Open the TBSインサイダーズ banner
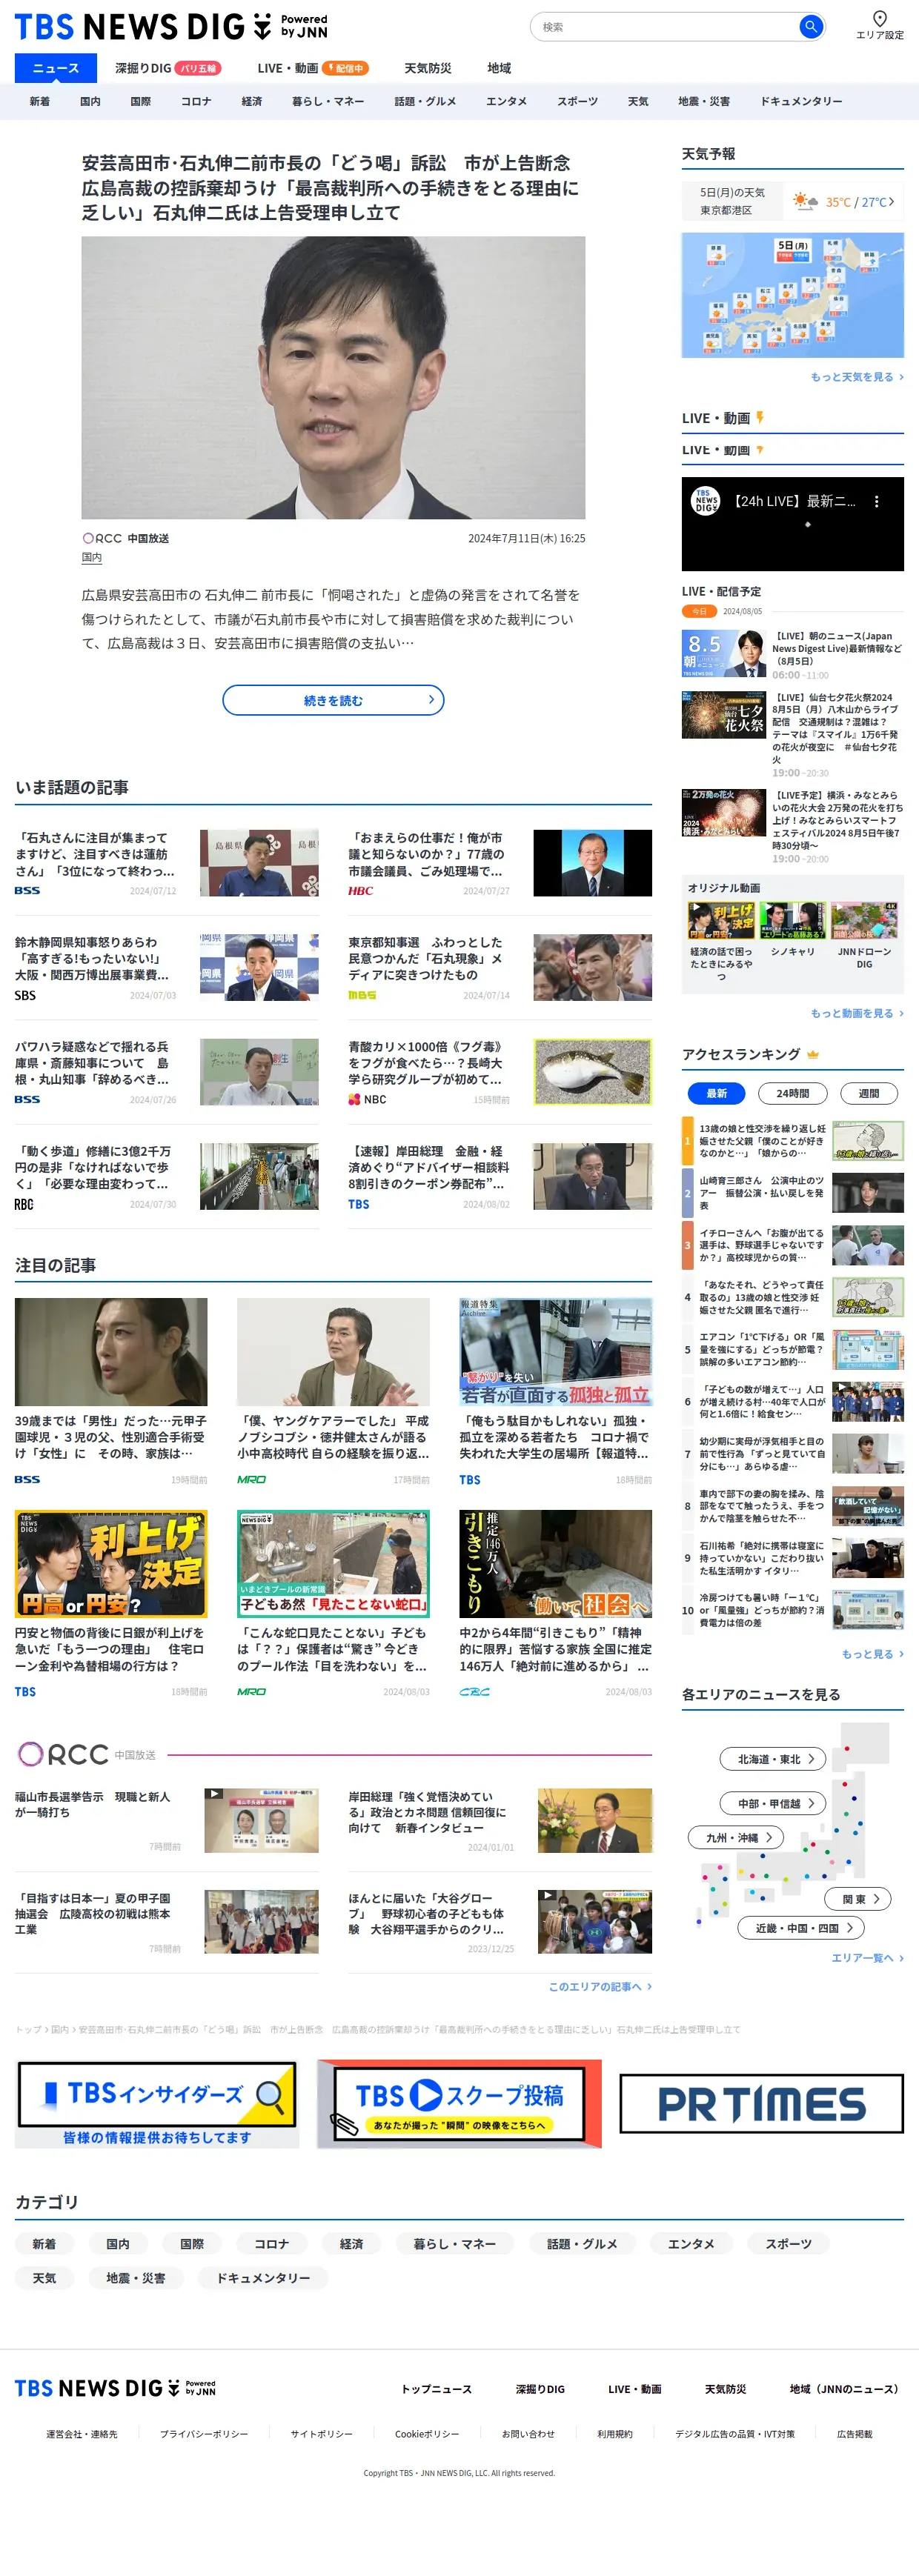This screenshot has height=2576, width=919. coord(157,2105)
